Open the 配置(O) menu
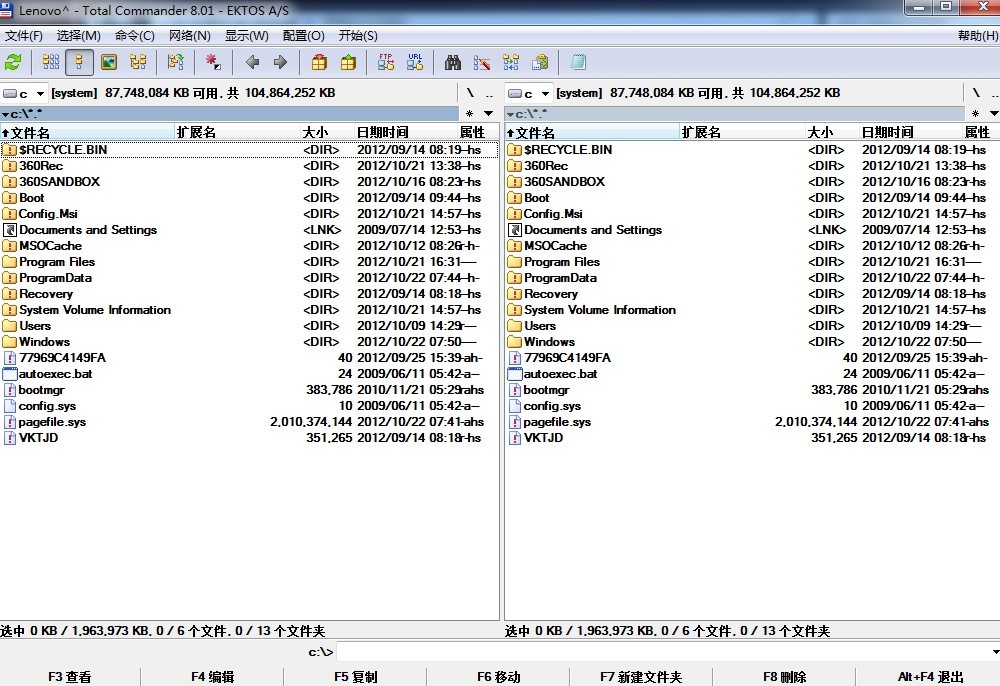 tap(304, 36)
